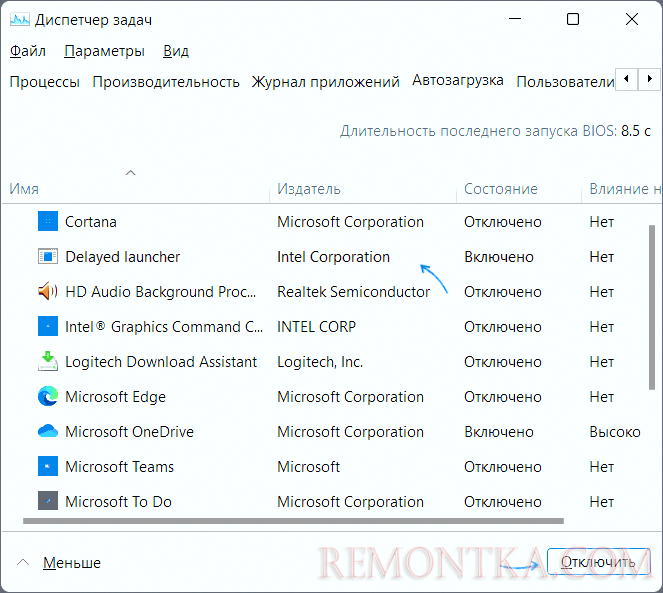Click the vertical scrollbar of startup list
This screenshot has height=593, width=663.
652,307
